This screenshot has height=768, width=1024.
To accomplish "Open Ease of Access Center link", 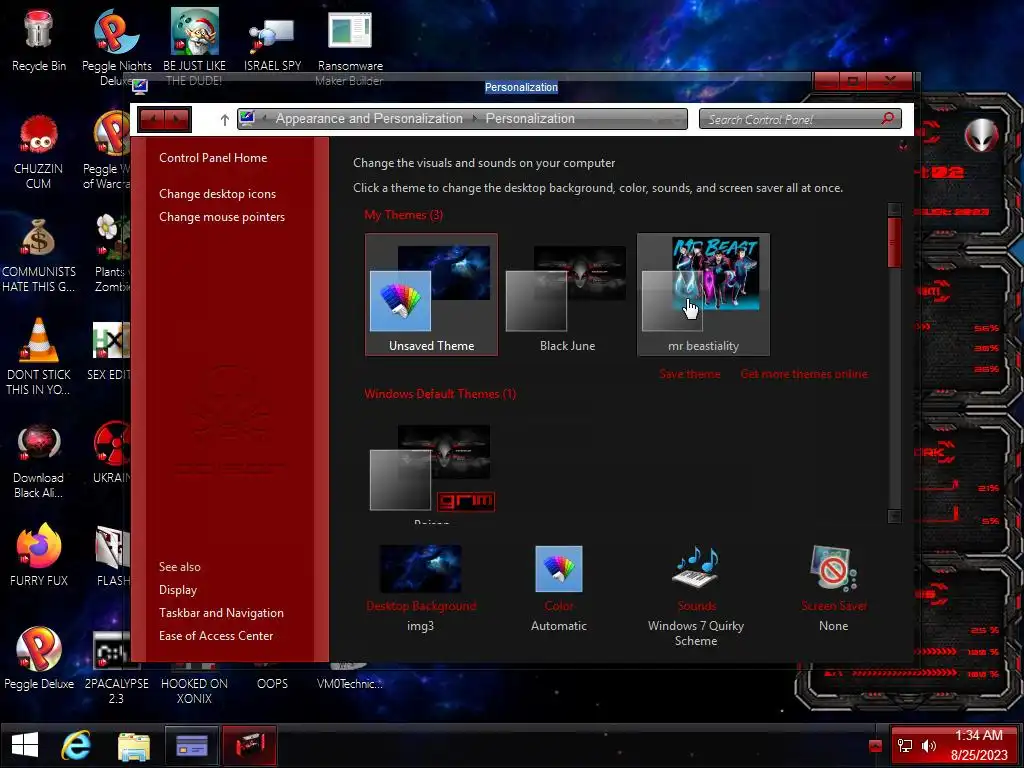I will coord(216,635).
